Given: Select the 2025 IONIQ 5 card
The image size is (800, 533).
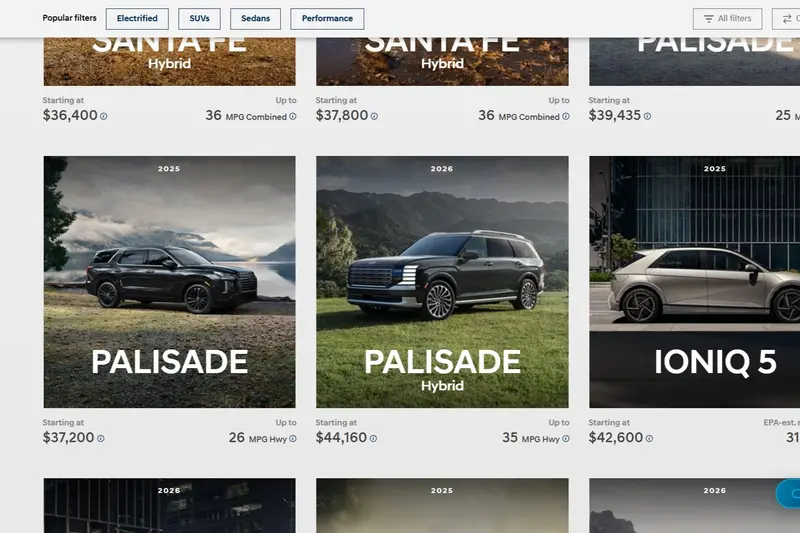Looking at the screenshot, I should (x=694, y=282).
